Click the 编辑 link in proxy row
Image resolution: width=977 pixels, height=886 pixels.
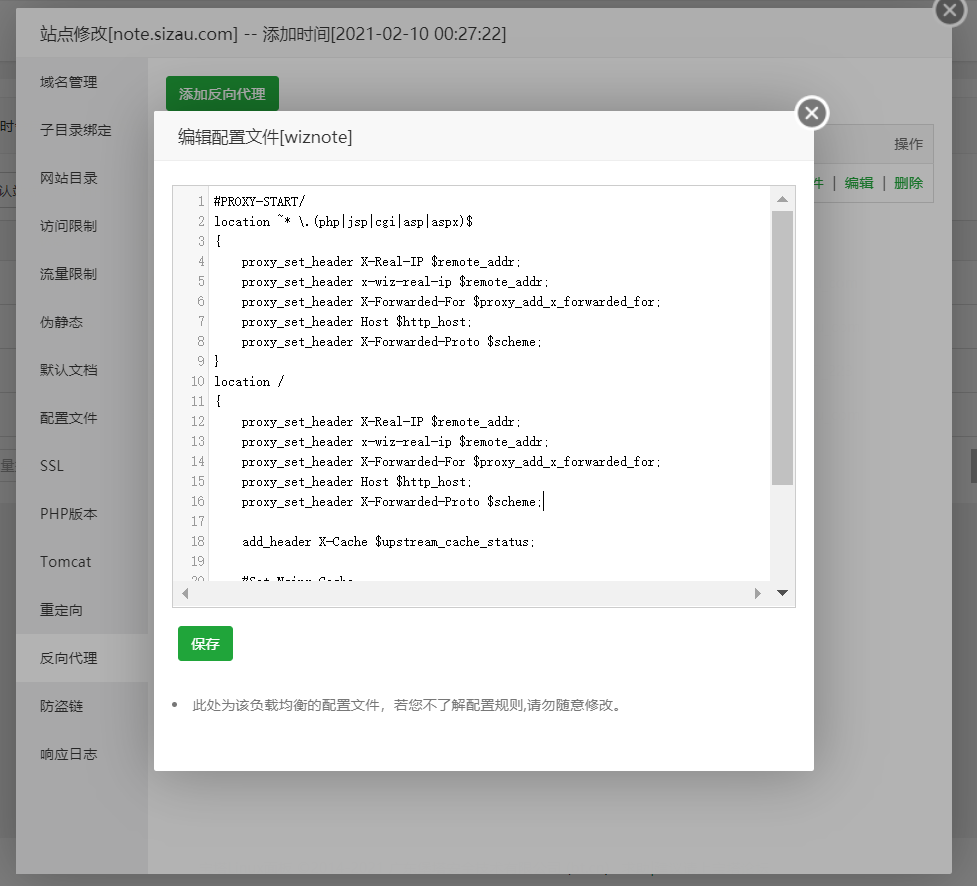859,183
